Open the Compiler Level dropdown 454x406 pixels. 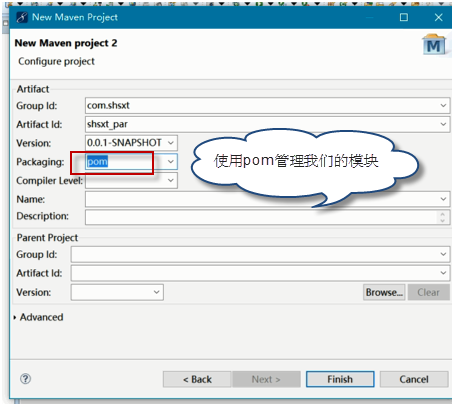click(x=171, y=180)
